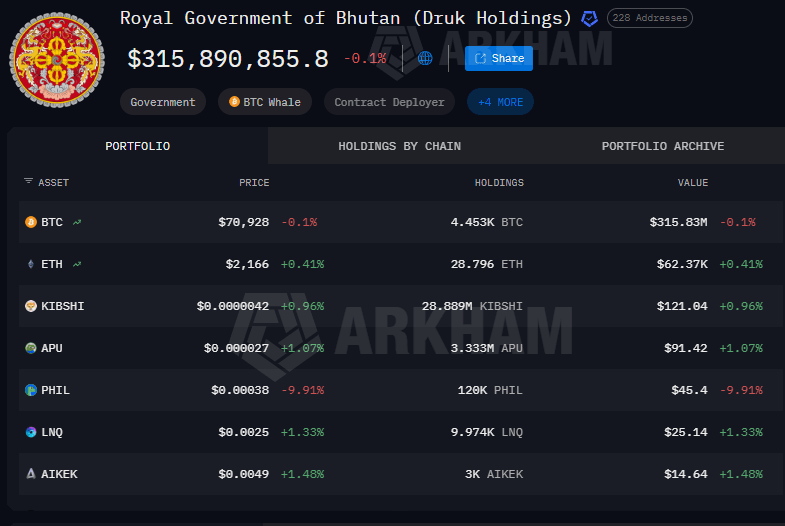Open the Portfolio Archive tab
Image resolution: width=785 pixels, height=526 pixels.
point(662,146)
